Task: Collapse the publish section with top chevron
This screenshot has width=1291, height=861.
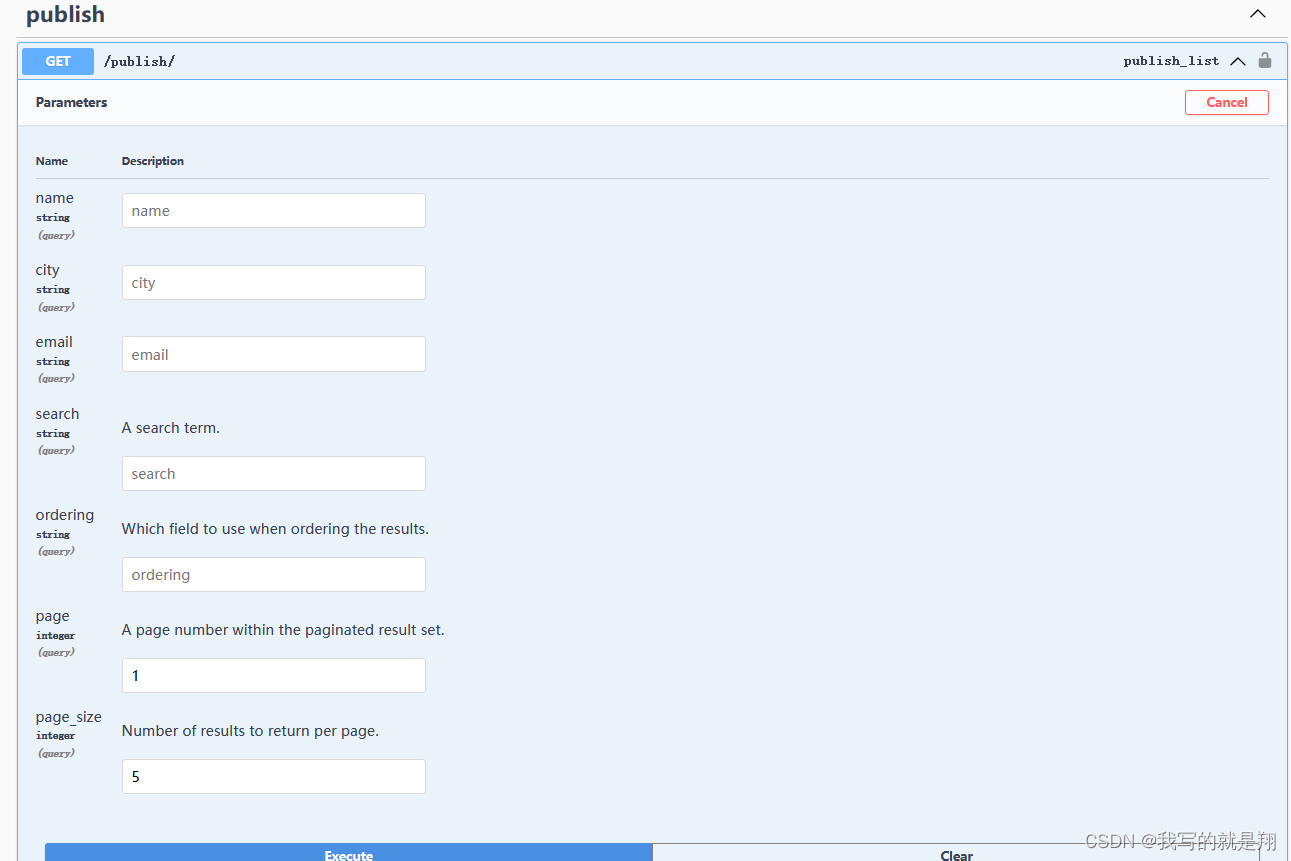Action: (x=1258, y=14)
